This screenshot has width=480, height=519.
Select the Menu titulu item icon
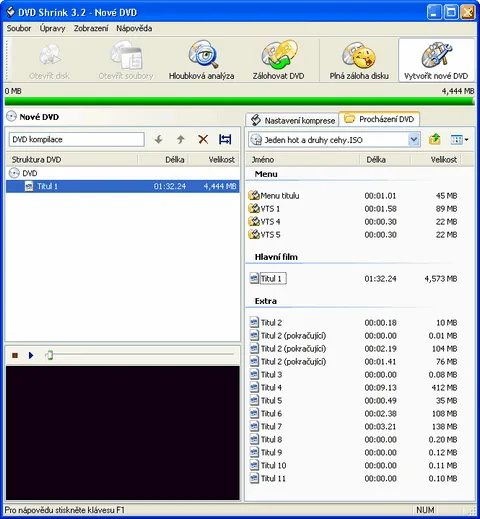pos(254,195)
